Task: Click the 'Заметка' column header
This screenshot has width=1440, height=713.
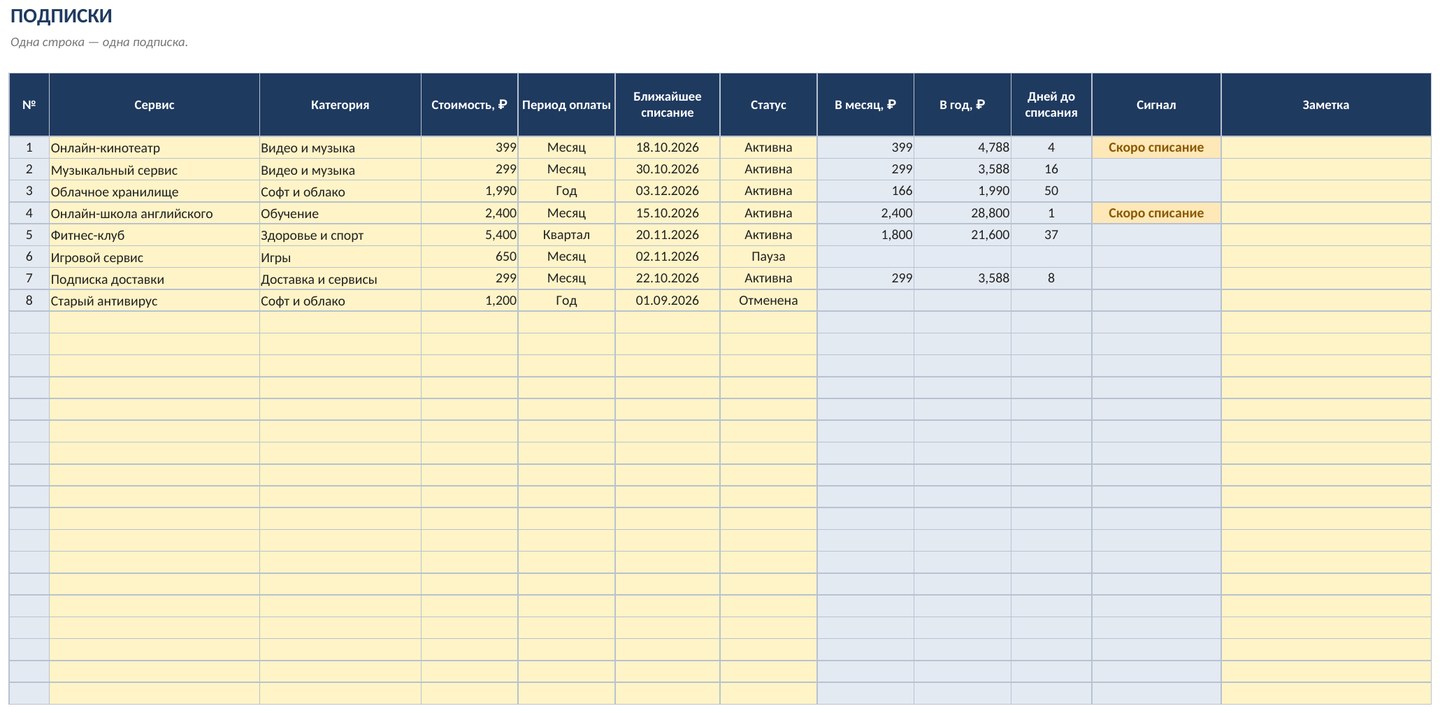Action: (x=1326, y=105)
